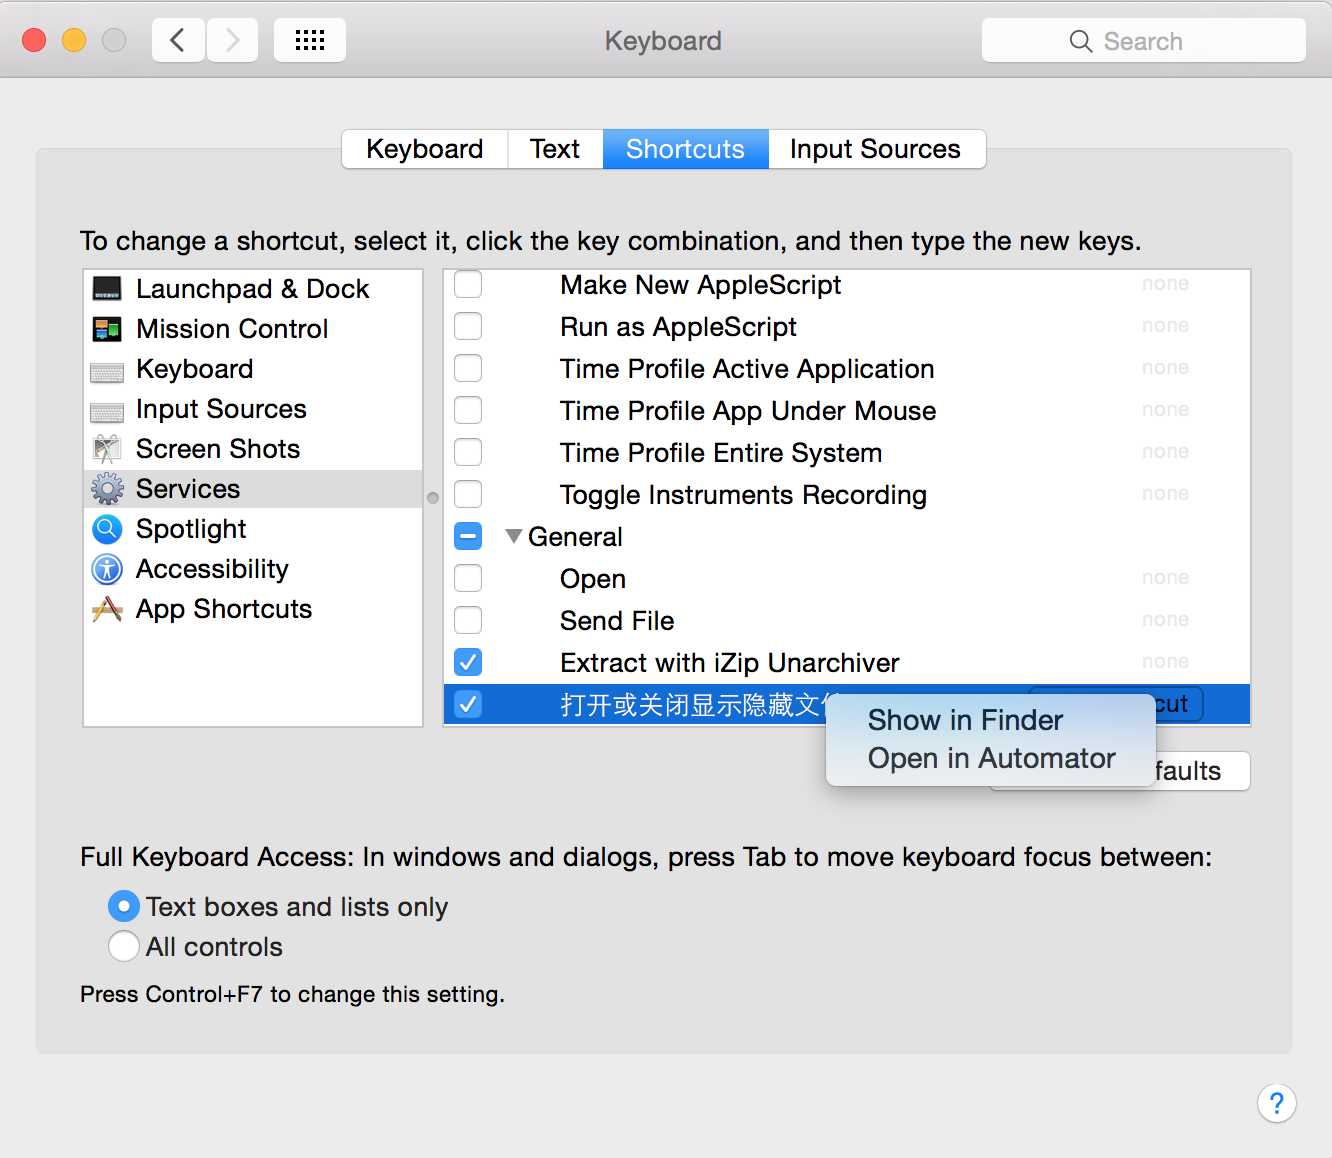
Task: Uncheck Extract with iZip Unarchiver
Action: 468,662
